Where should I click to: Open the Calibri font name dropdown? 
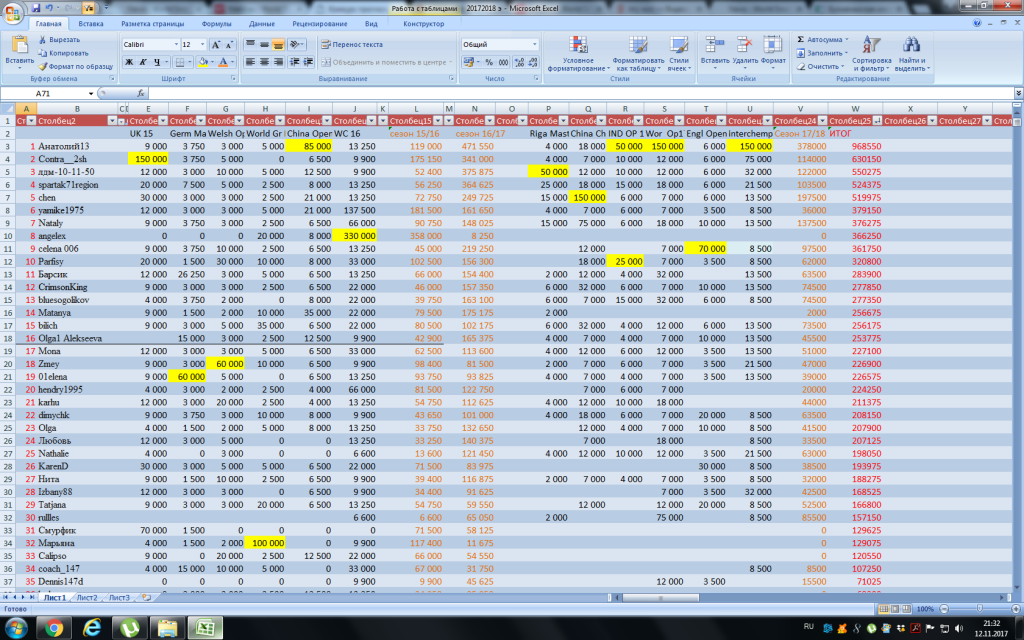coord(174,45)
